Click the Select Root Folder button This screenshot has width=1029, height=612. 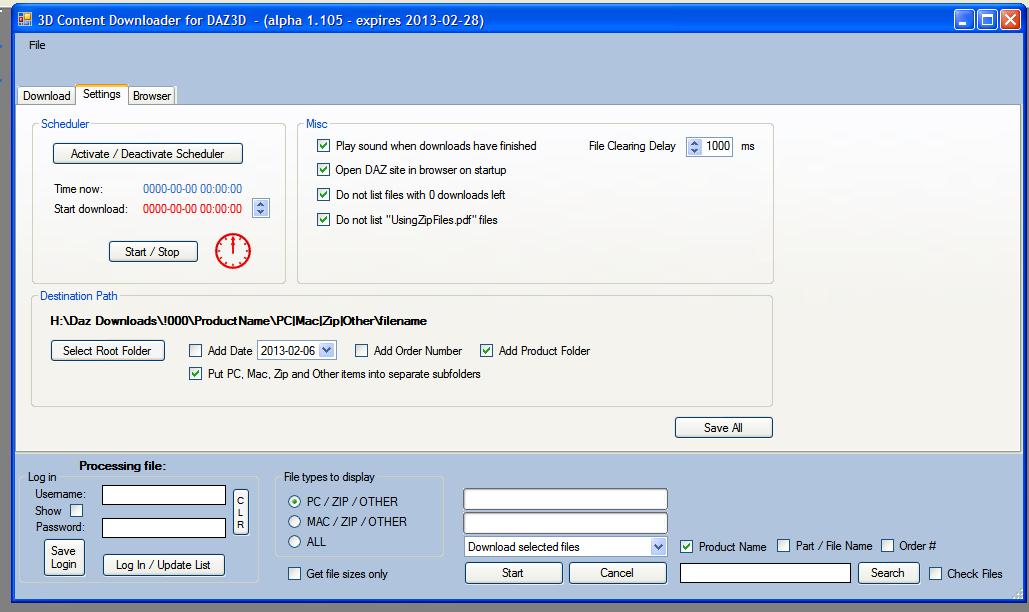pos(108,350)
